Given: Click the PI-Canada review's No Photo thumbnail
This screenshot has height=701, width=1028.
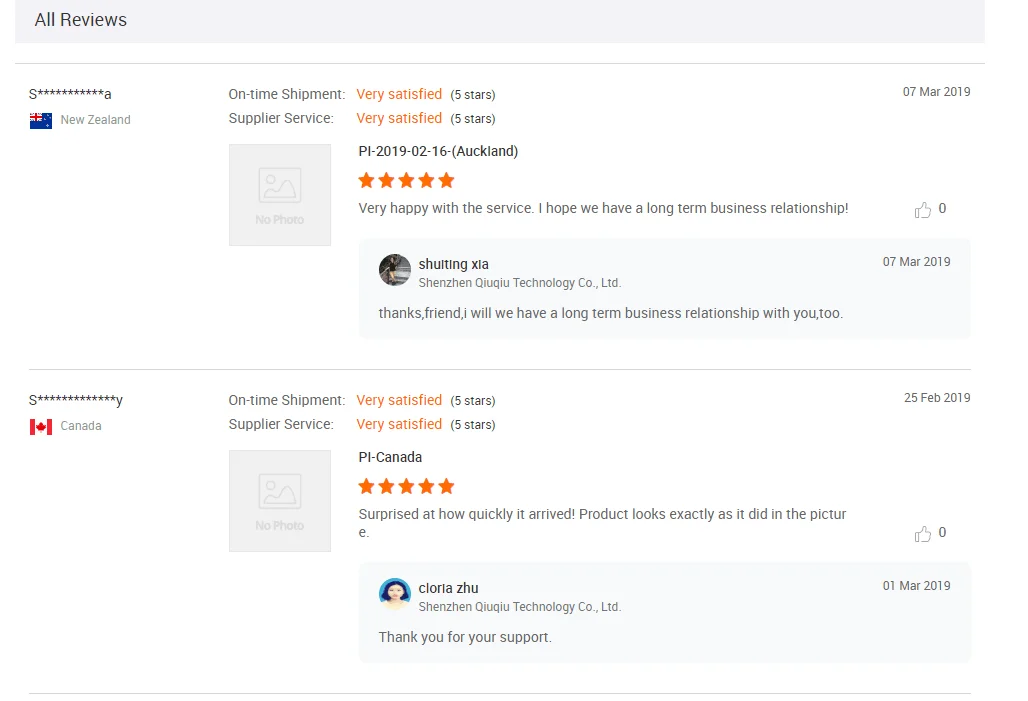Looking at the screenshot, I should pyautogui.click(x=280, y=501).
